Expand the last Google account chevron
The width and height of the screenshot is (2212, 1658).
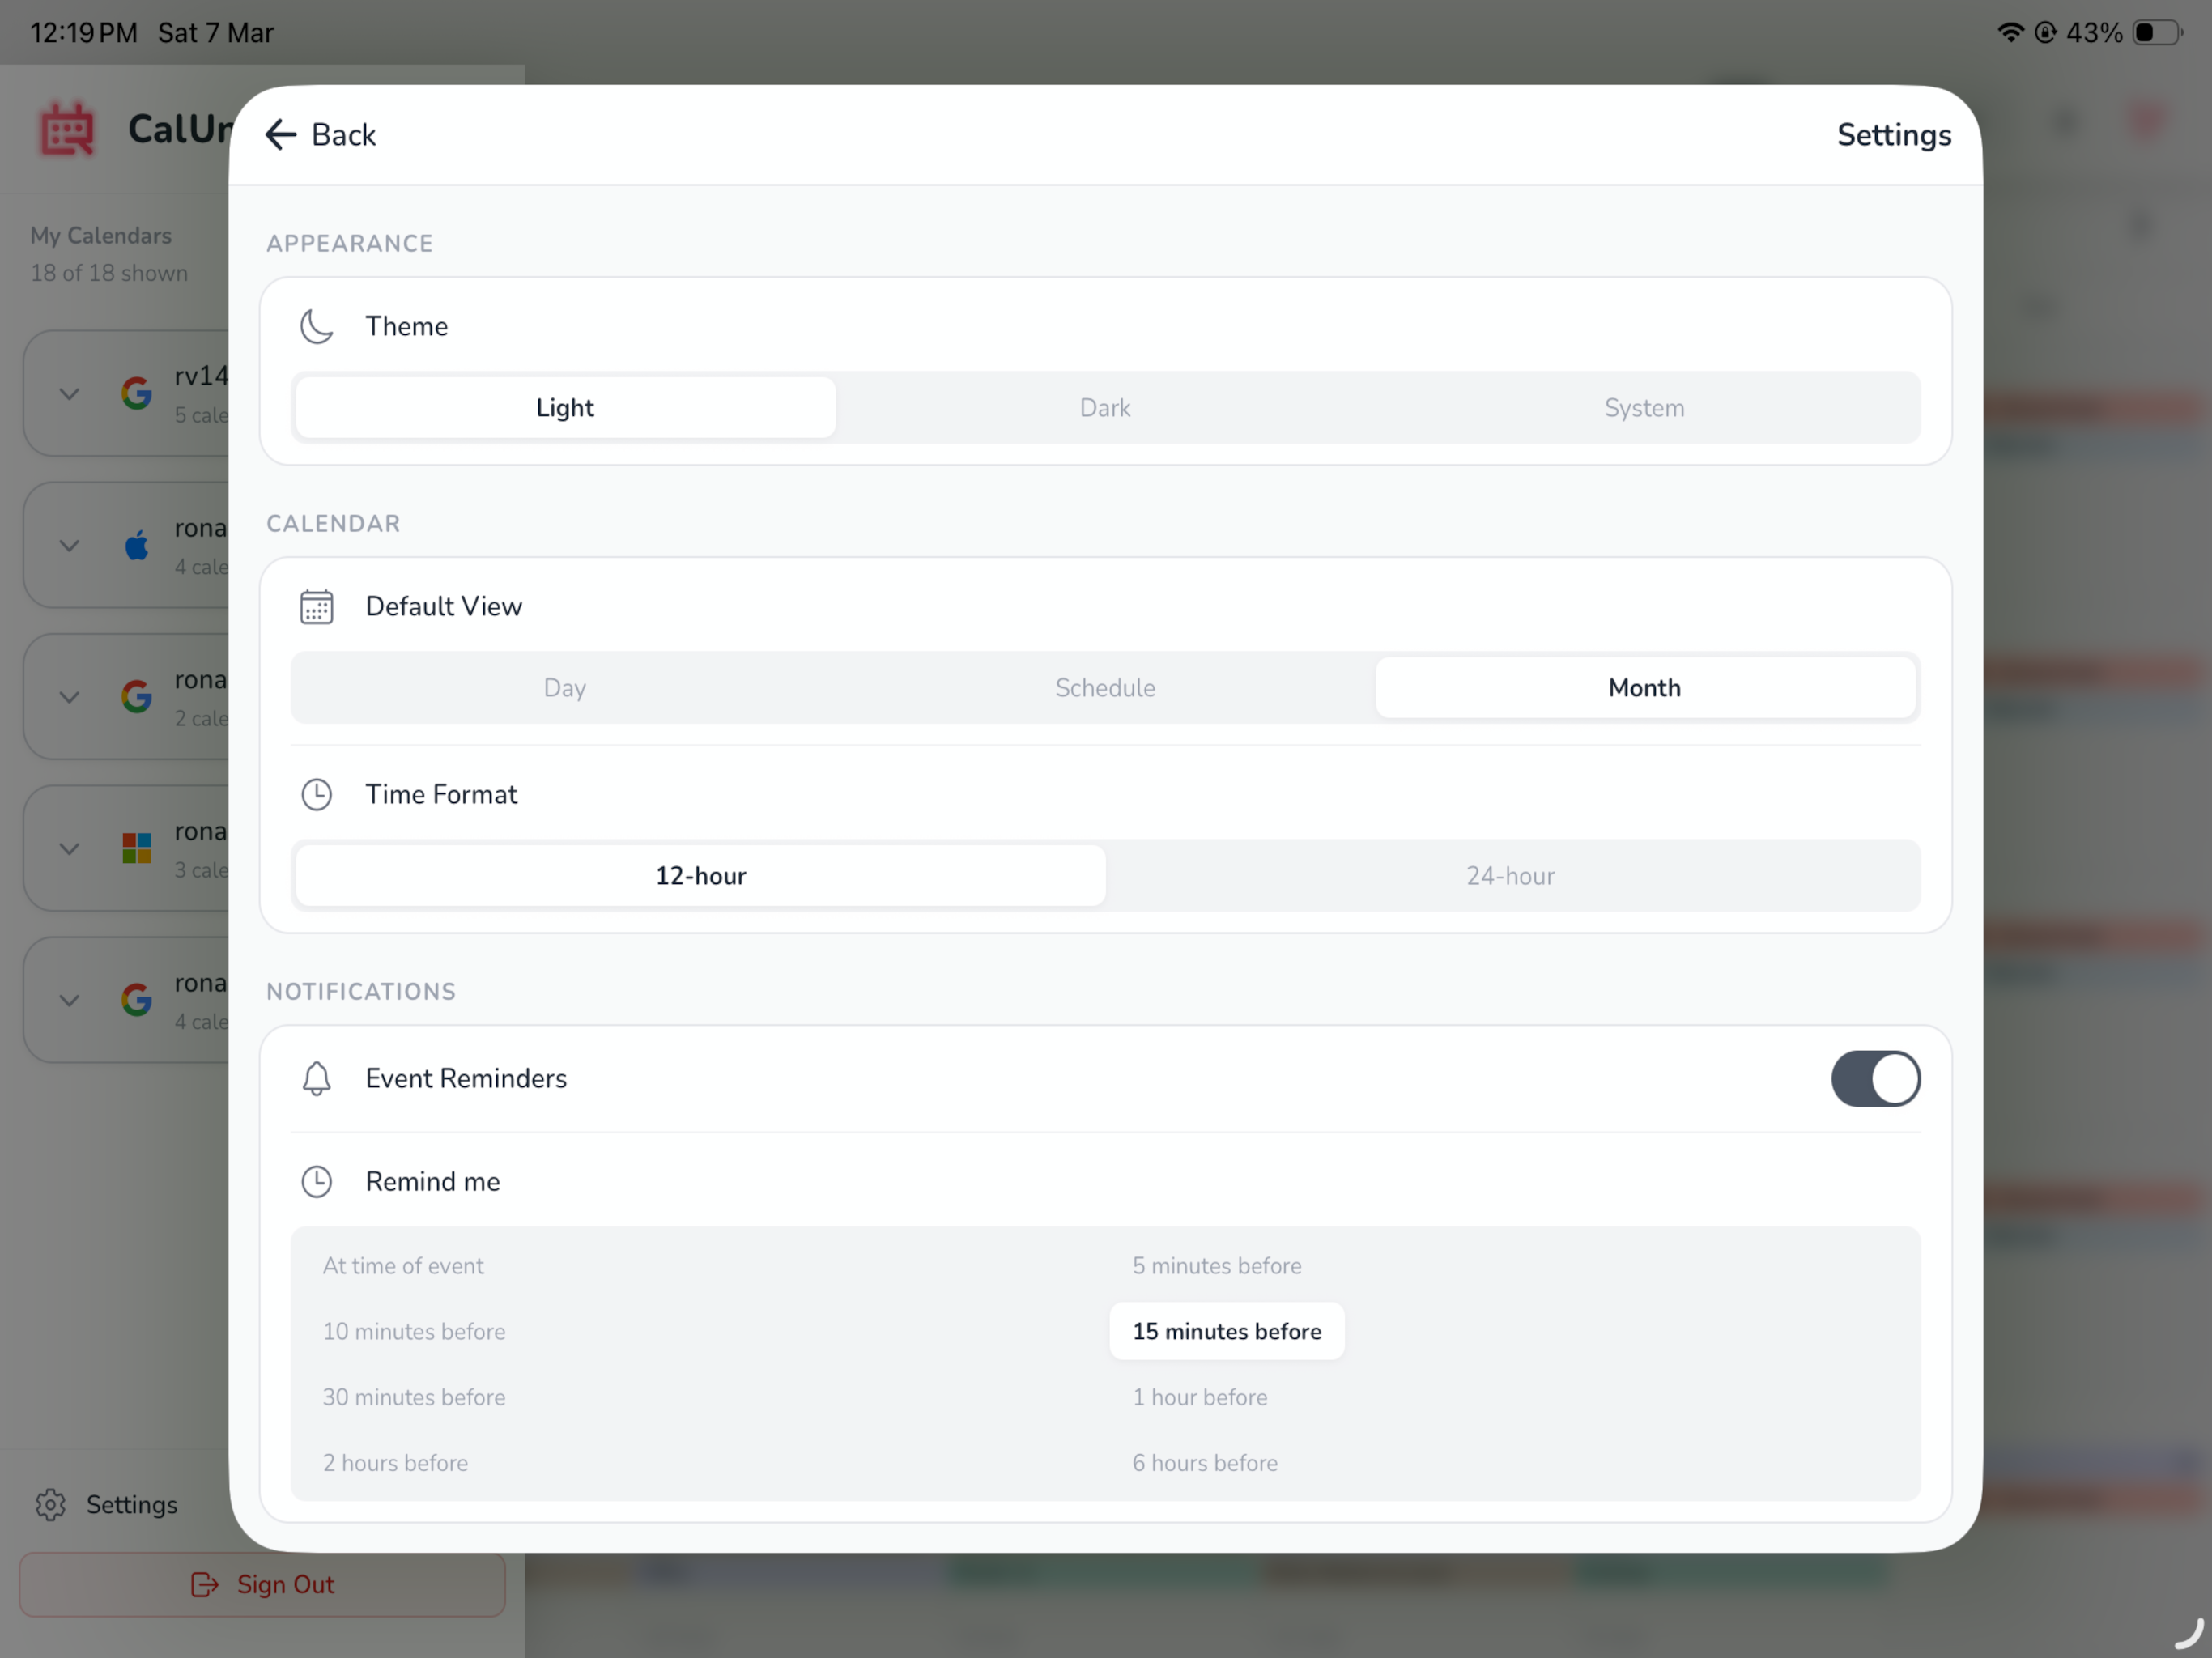click(x=69, y=1001)
